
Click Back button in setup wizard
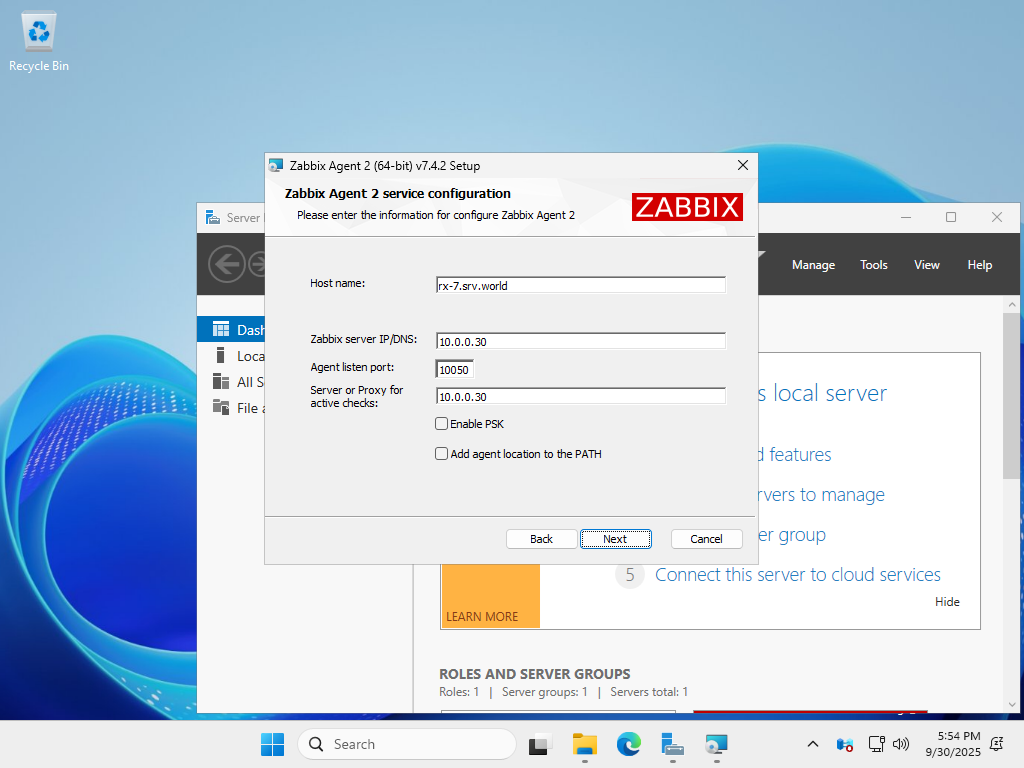541,539
